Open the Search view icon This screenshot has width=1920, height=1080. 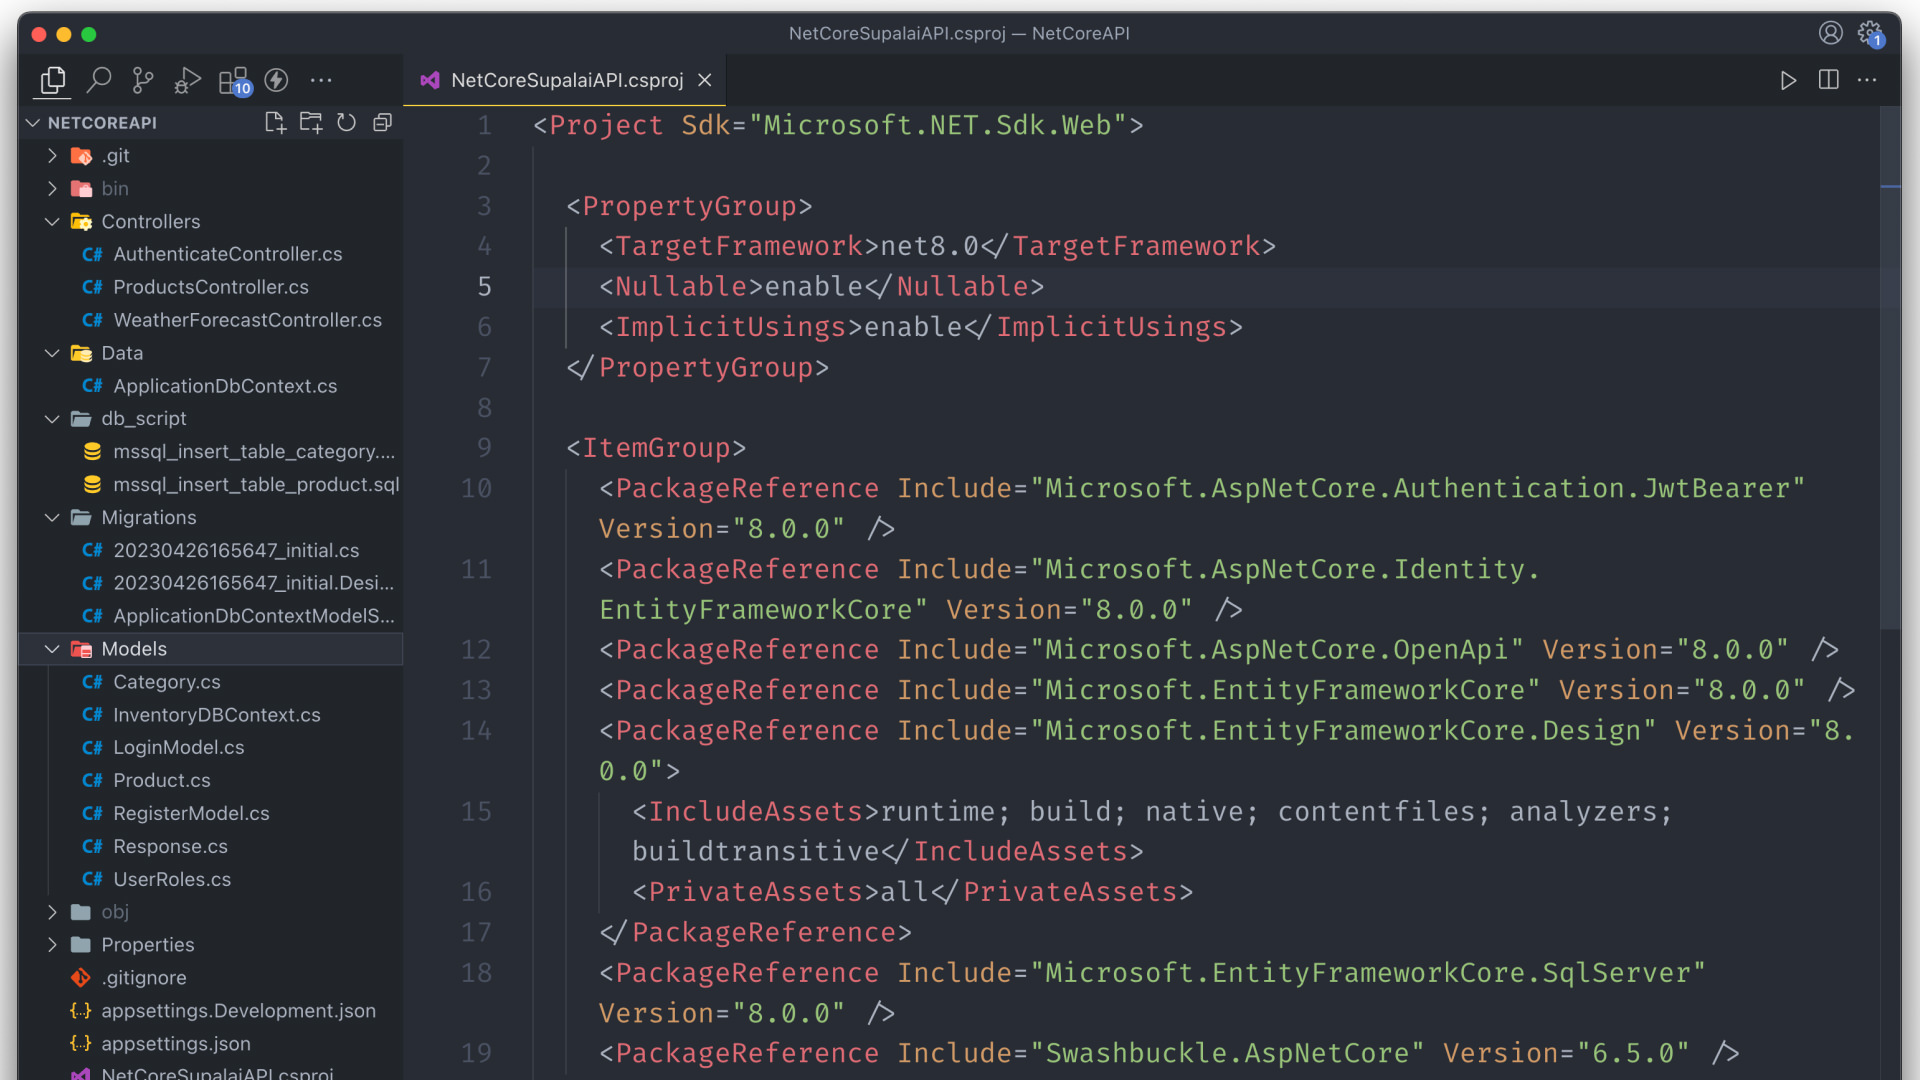(98, 80)
